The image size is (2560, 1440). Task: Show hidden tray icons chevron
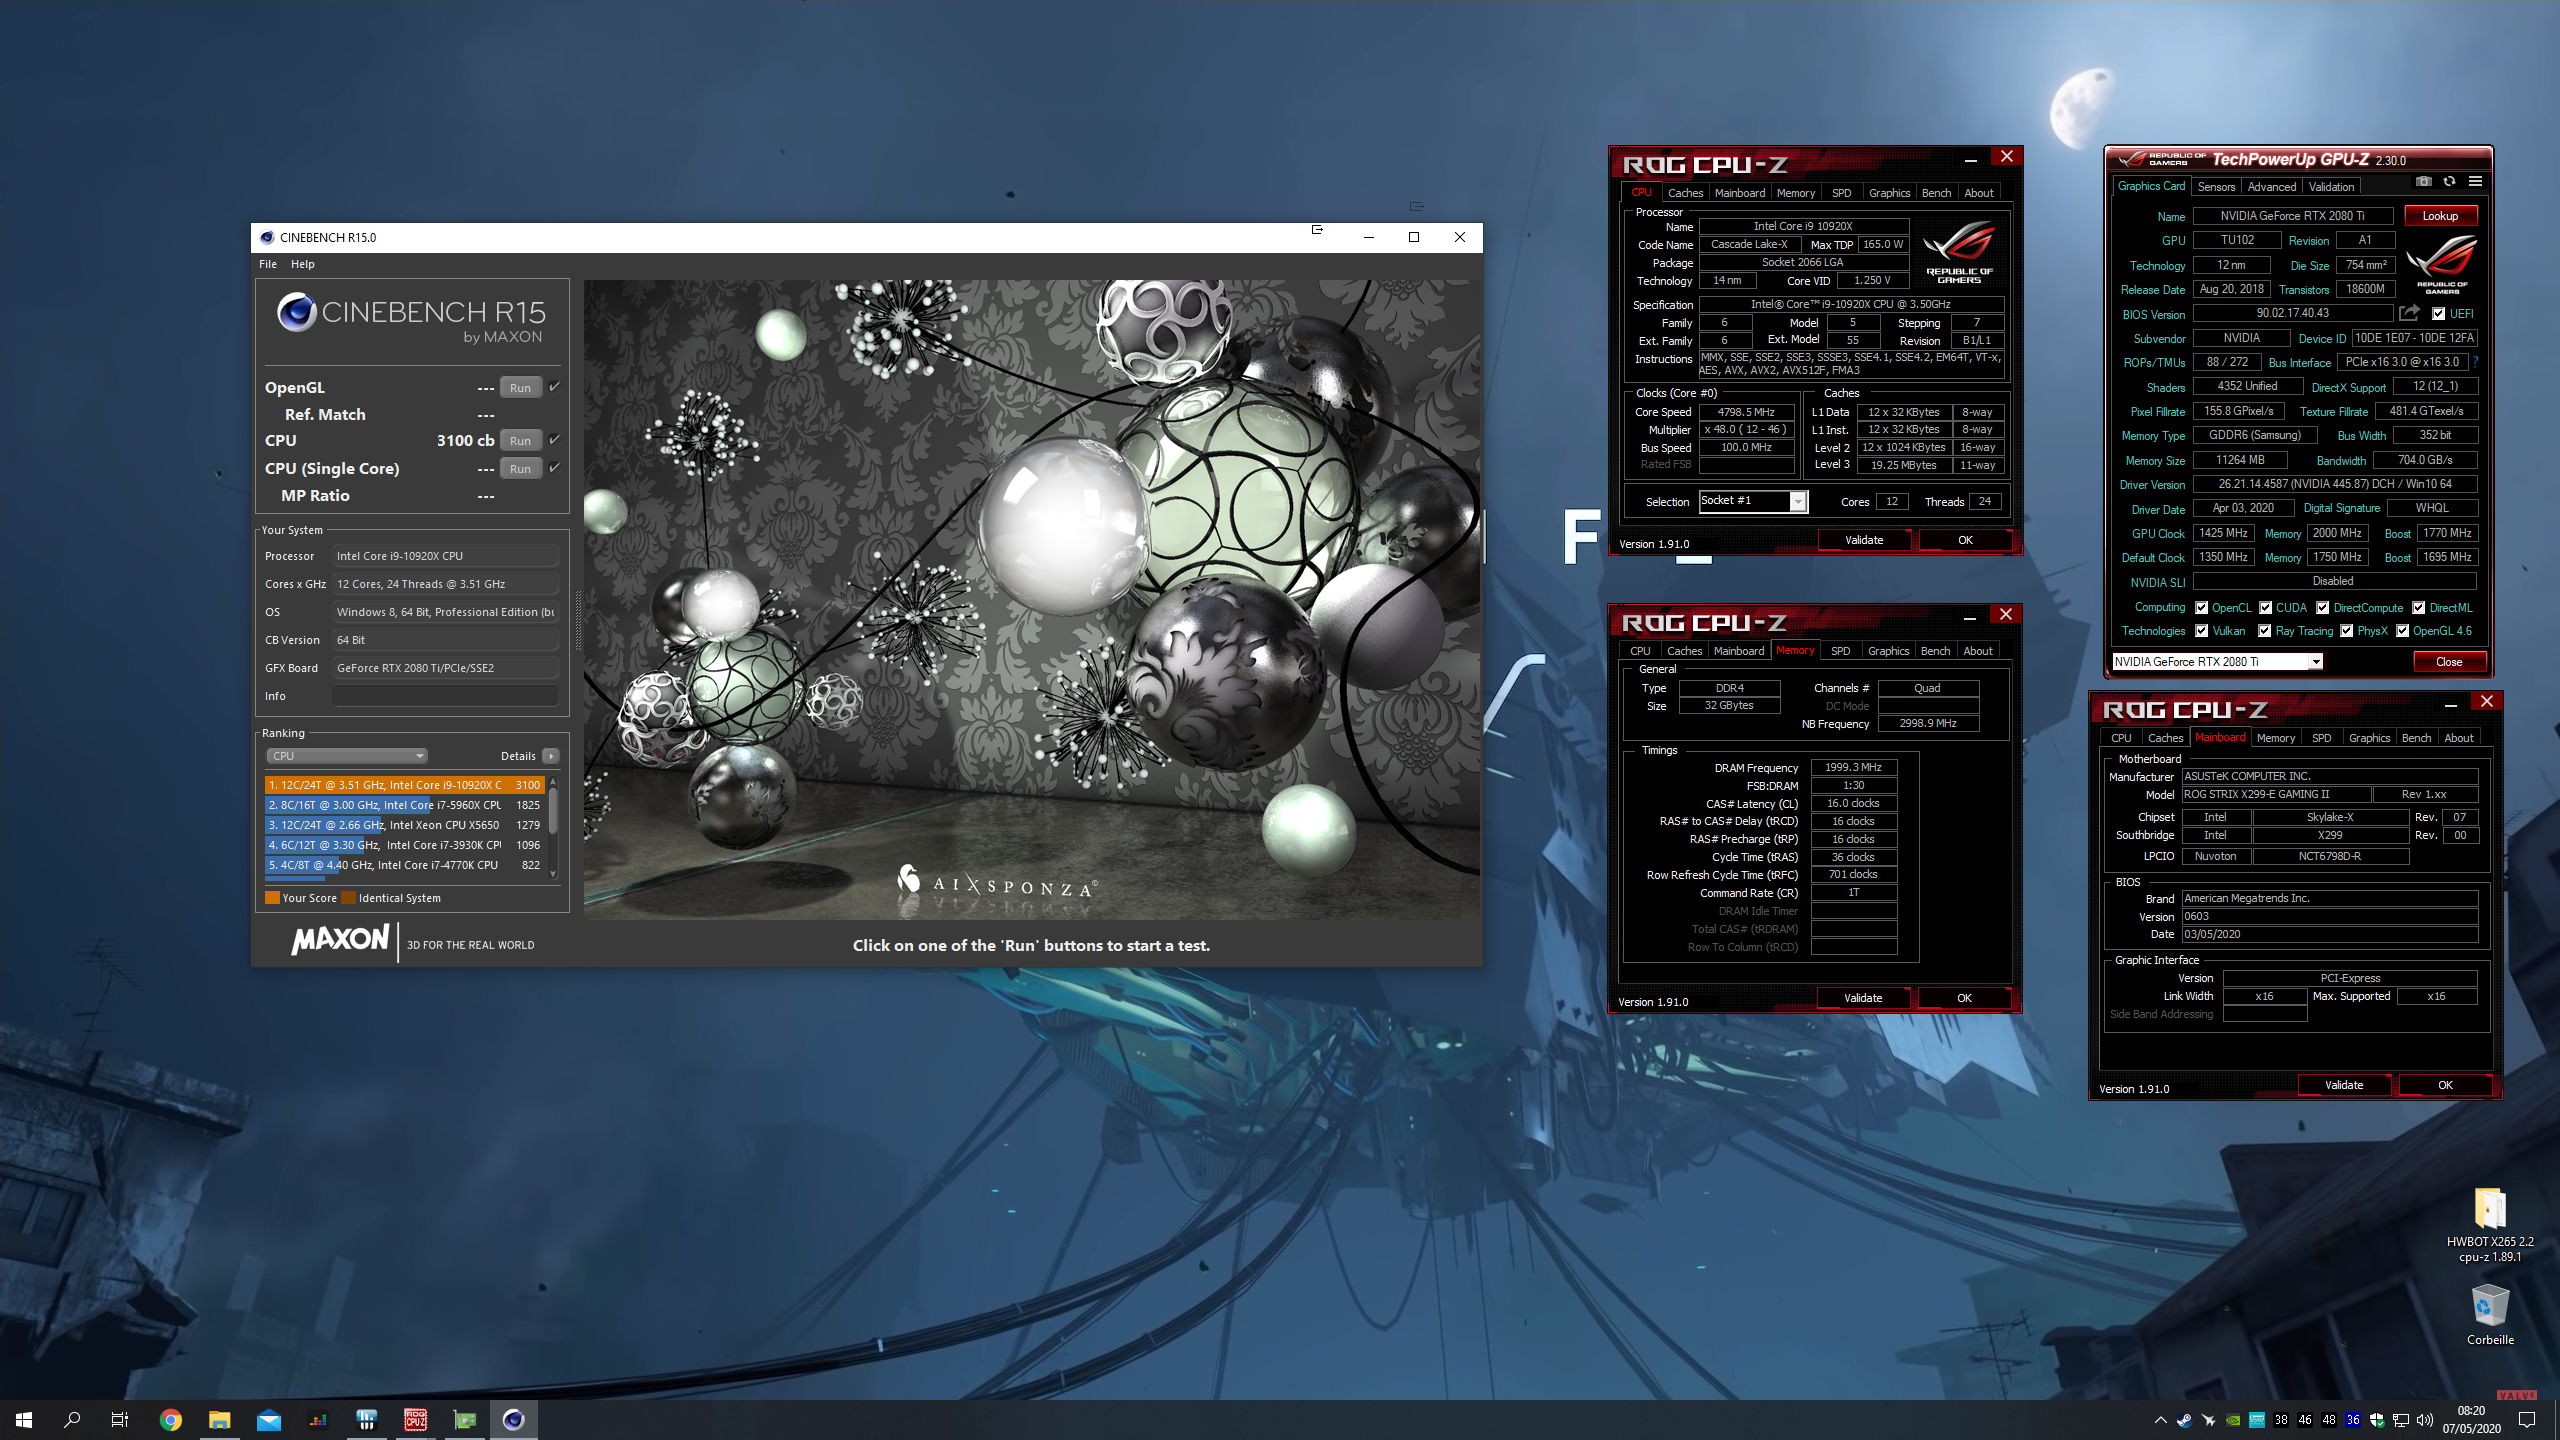[x=2160, y=1420]
